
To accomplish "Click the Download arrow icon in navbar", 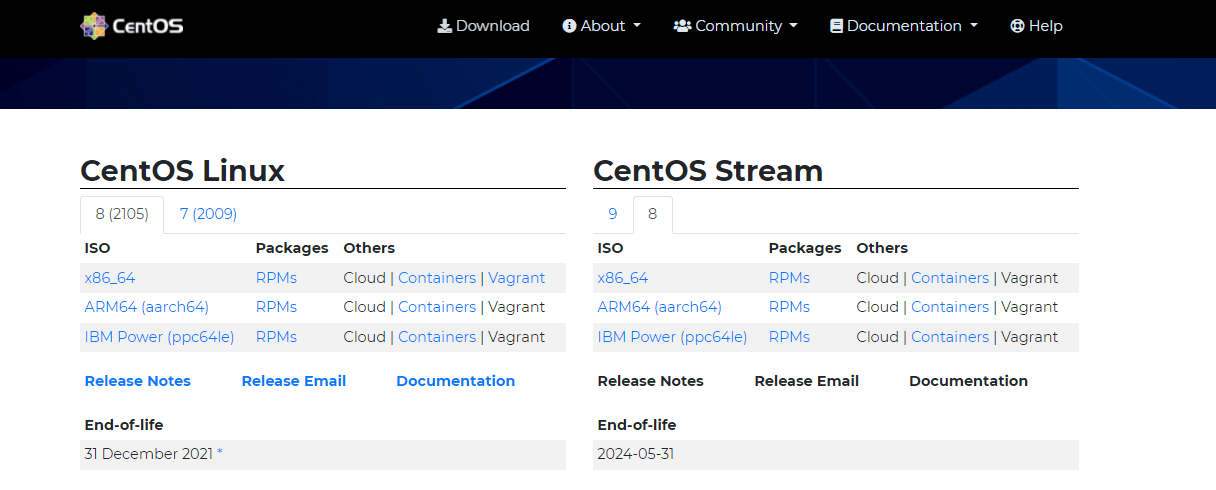I will tap(445, 26).
